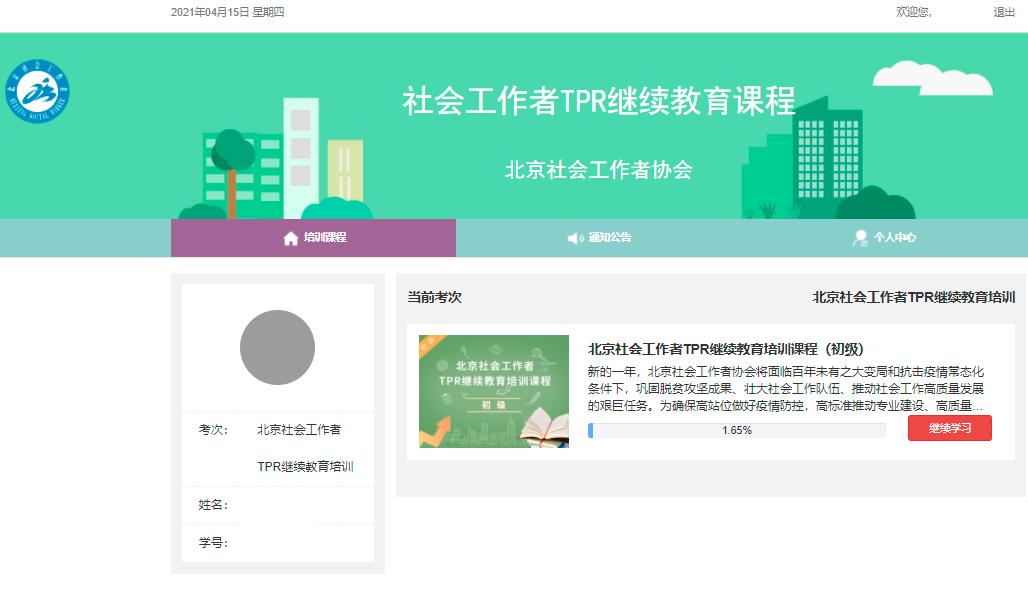
Task: Click the banner title 社会工作者TPR继续教育课程
Action: pyautogui.click(x=599, y=101)
